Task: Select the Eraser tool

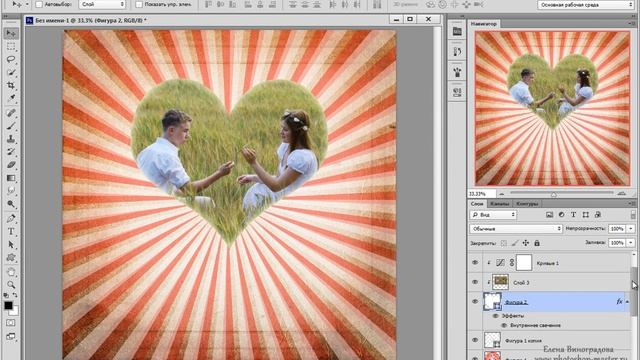Action: click(11, 165)
